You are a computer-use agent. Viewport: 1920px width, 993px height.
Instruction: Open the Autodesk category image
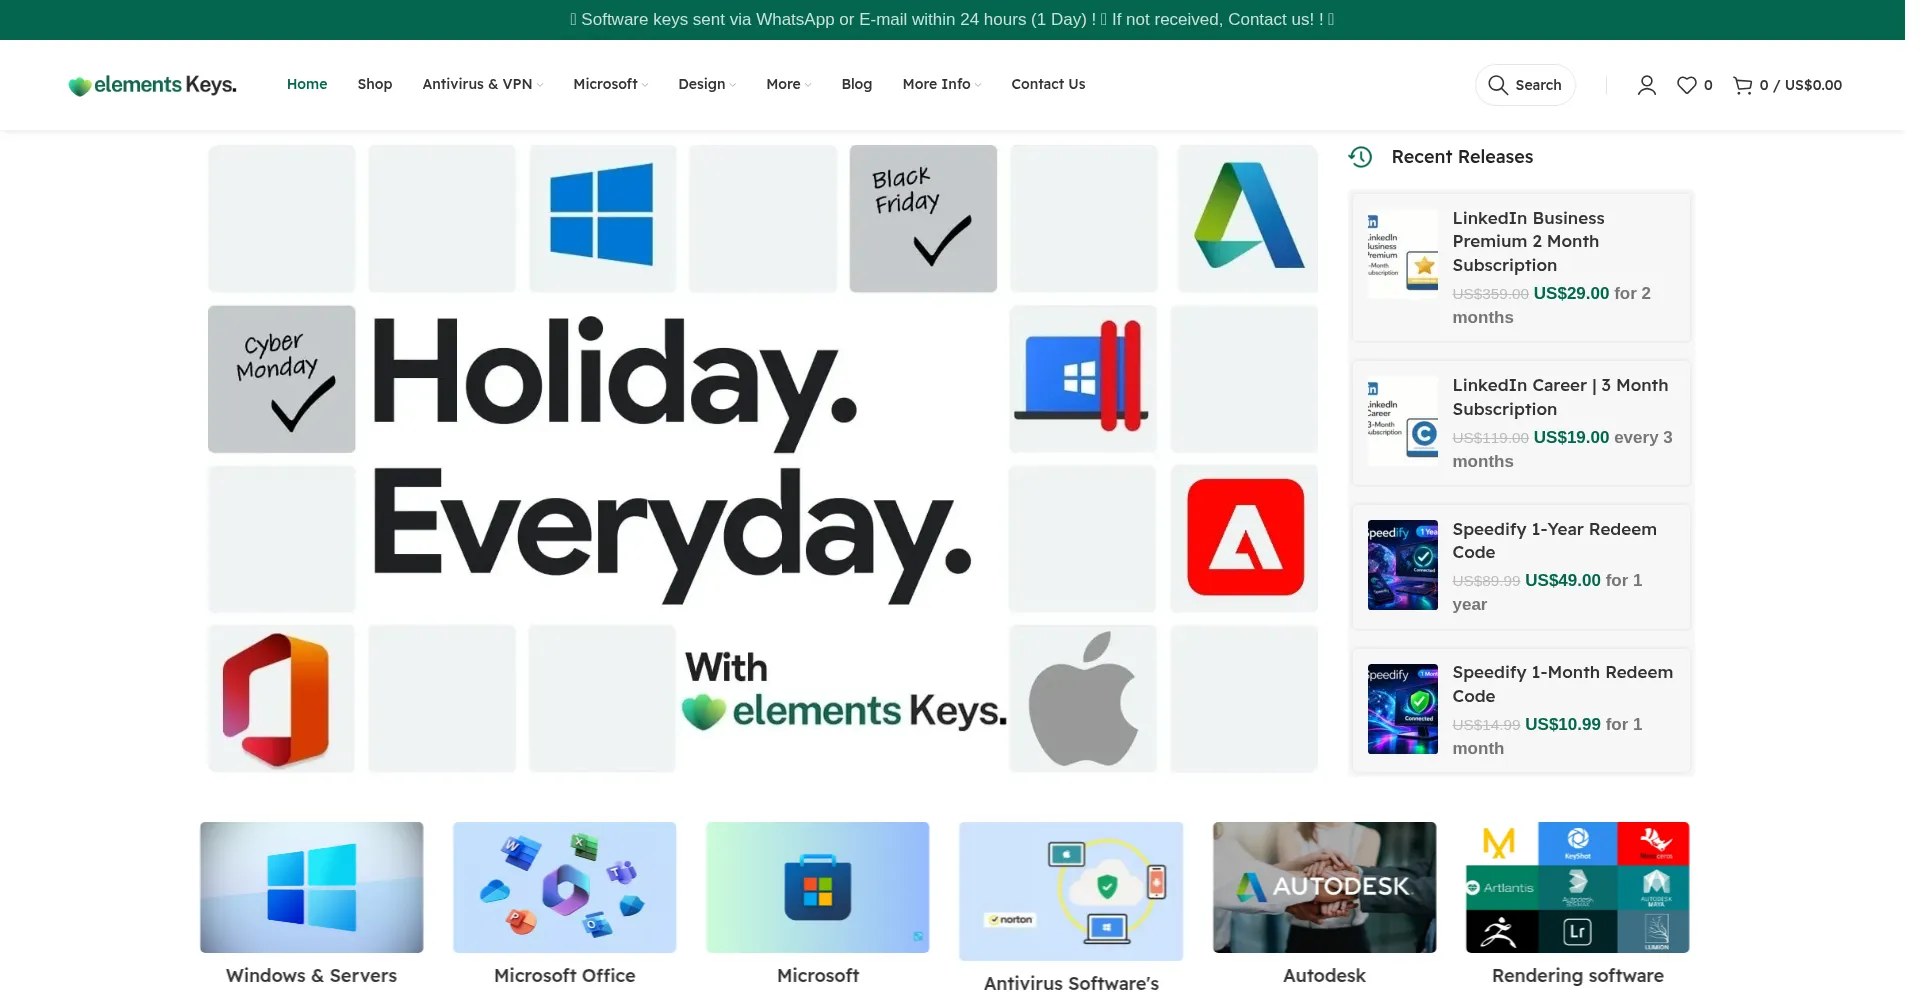(1325, 887)
